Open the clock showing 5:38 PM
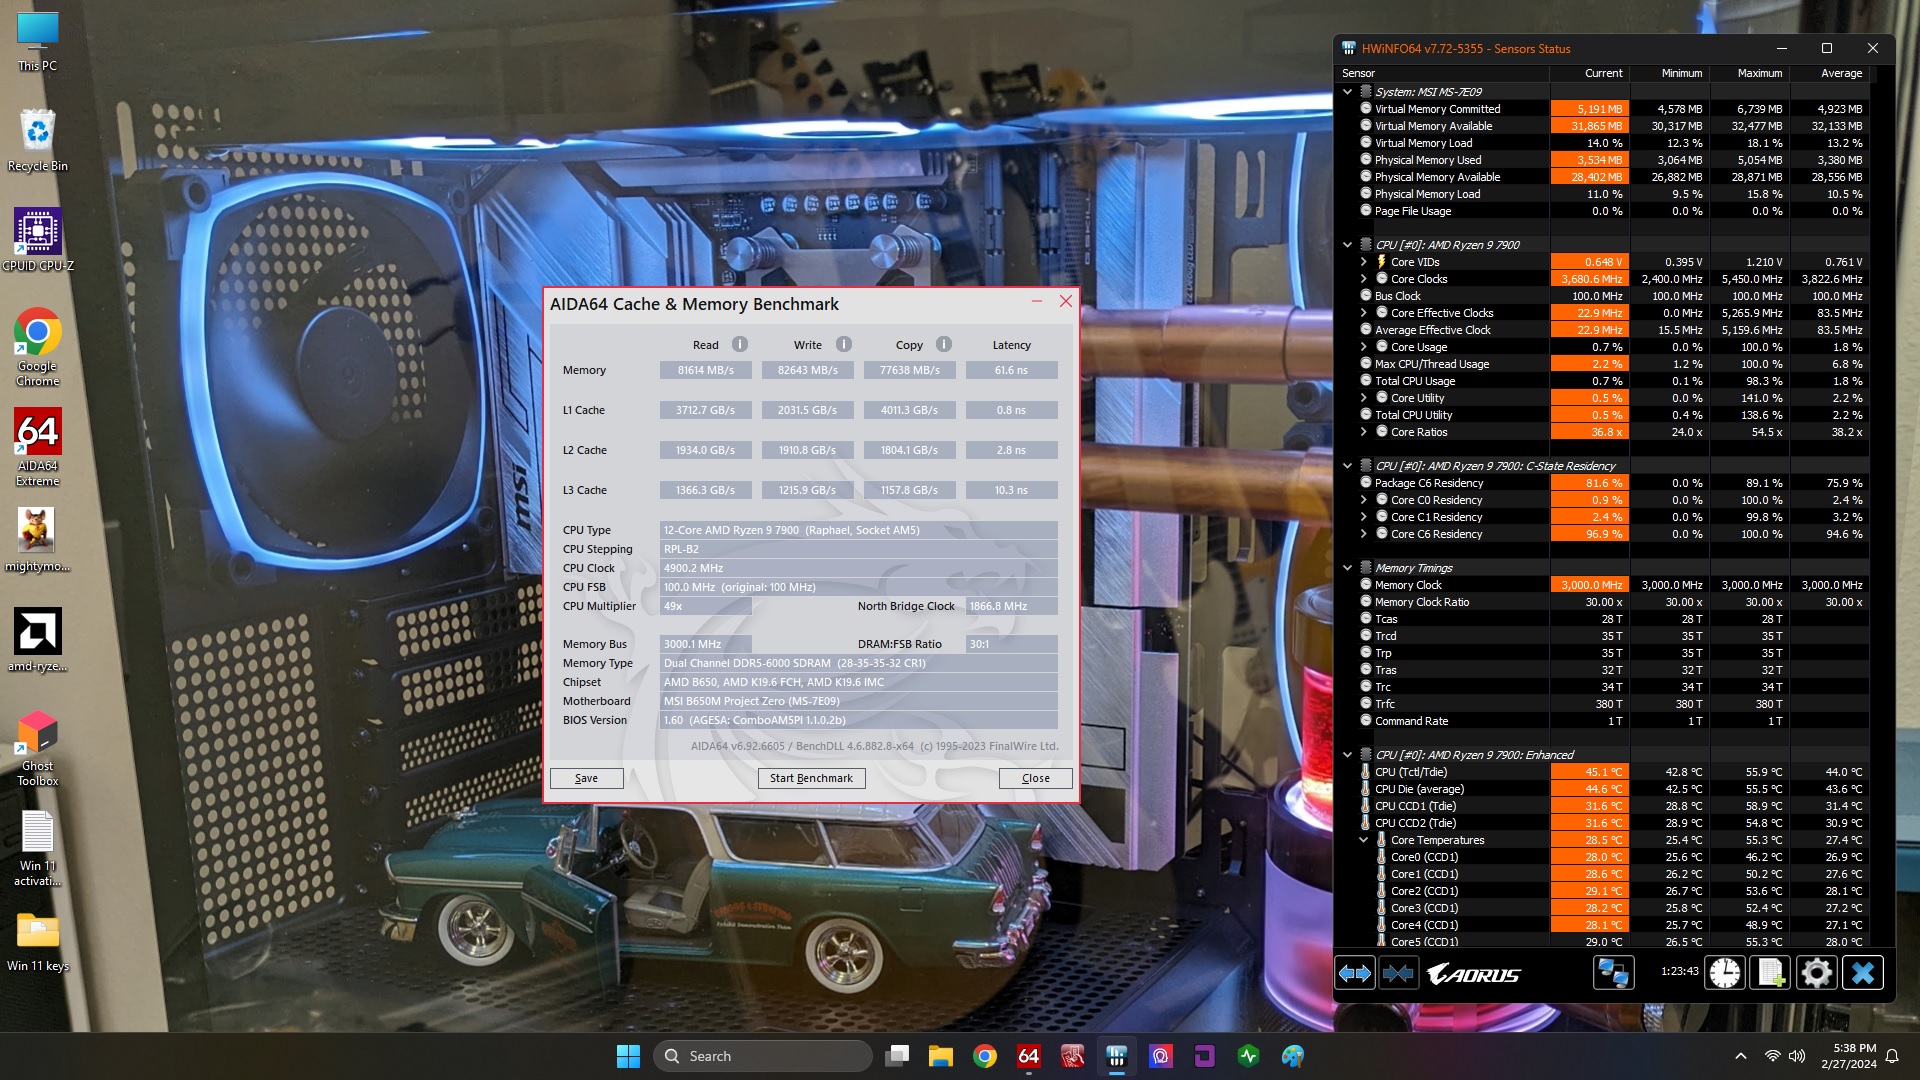The height and width of the screenshot is (1080, 1920). [x=1849, y=1056]
